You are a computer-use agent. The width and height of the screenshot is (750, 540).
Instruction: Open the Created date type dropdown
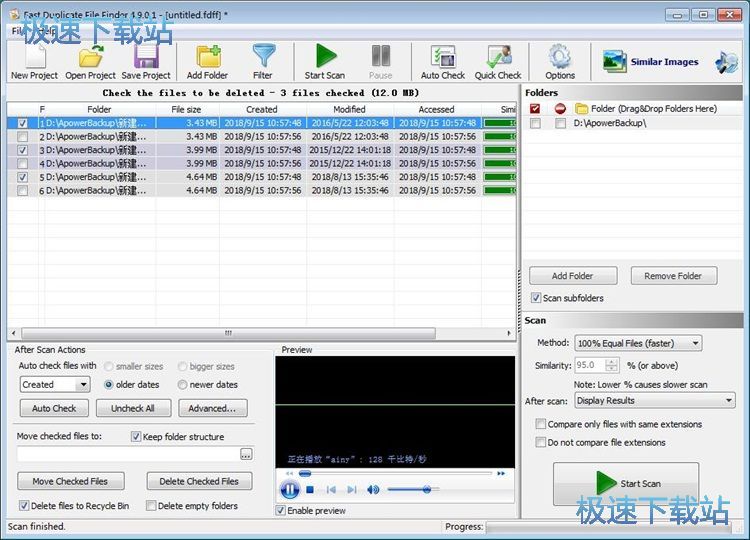[x=55, y=384]
